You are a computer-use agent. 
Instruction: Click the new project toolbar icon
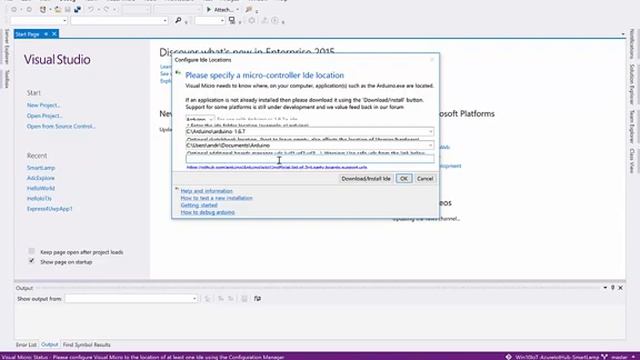[x=43, y=9]
